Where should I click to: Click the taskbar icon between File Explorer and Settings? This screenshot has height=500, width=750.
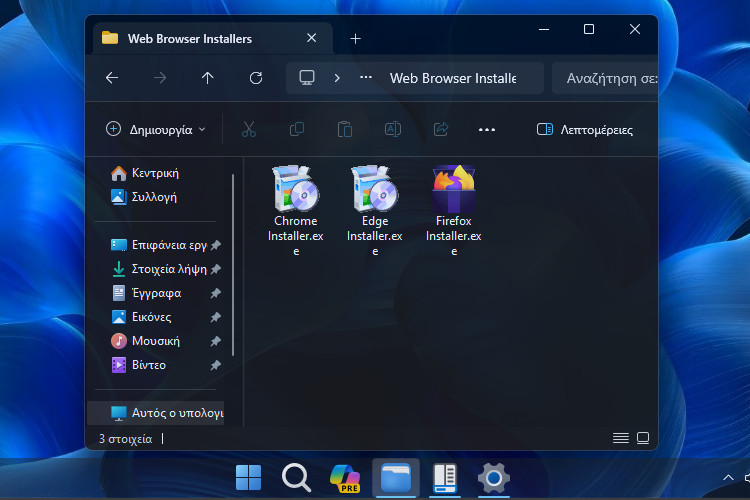(x=445, y=478)
